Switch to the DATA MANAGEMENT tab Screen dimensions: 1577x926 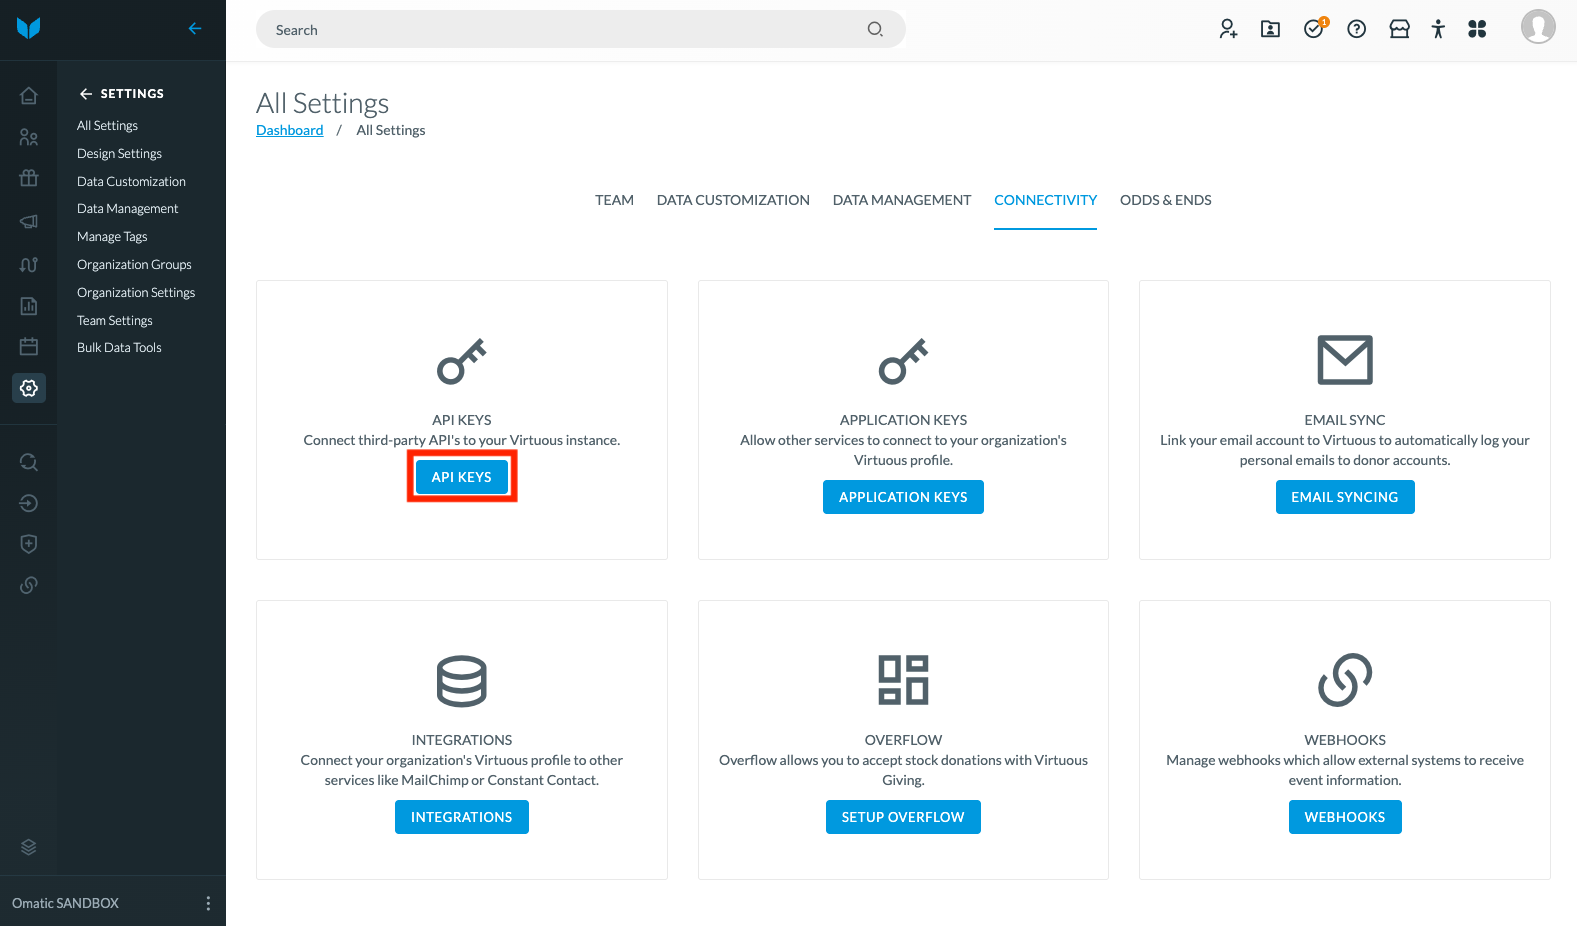(902, 200)
